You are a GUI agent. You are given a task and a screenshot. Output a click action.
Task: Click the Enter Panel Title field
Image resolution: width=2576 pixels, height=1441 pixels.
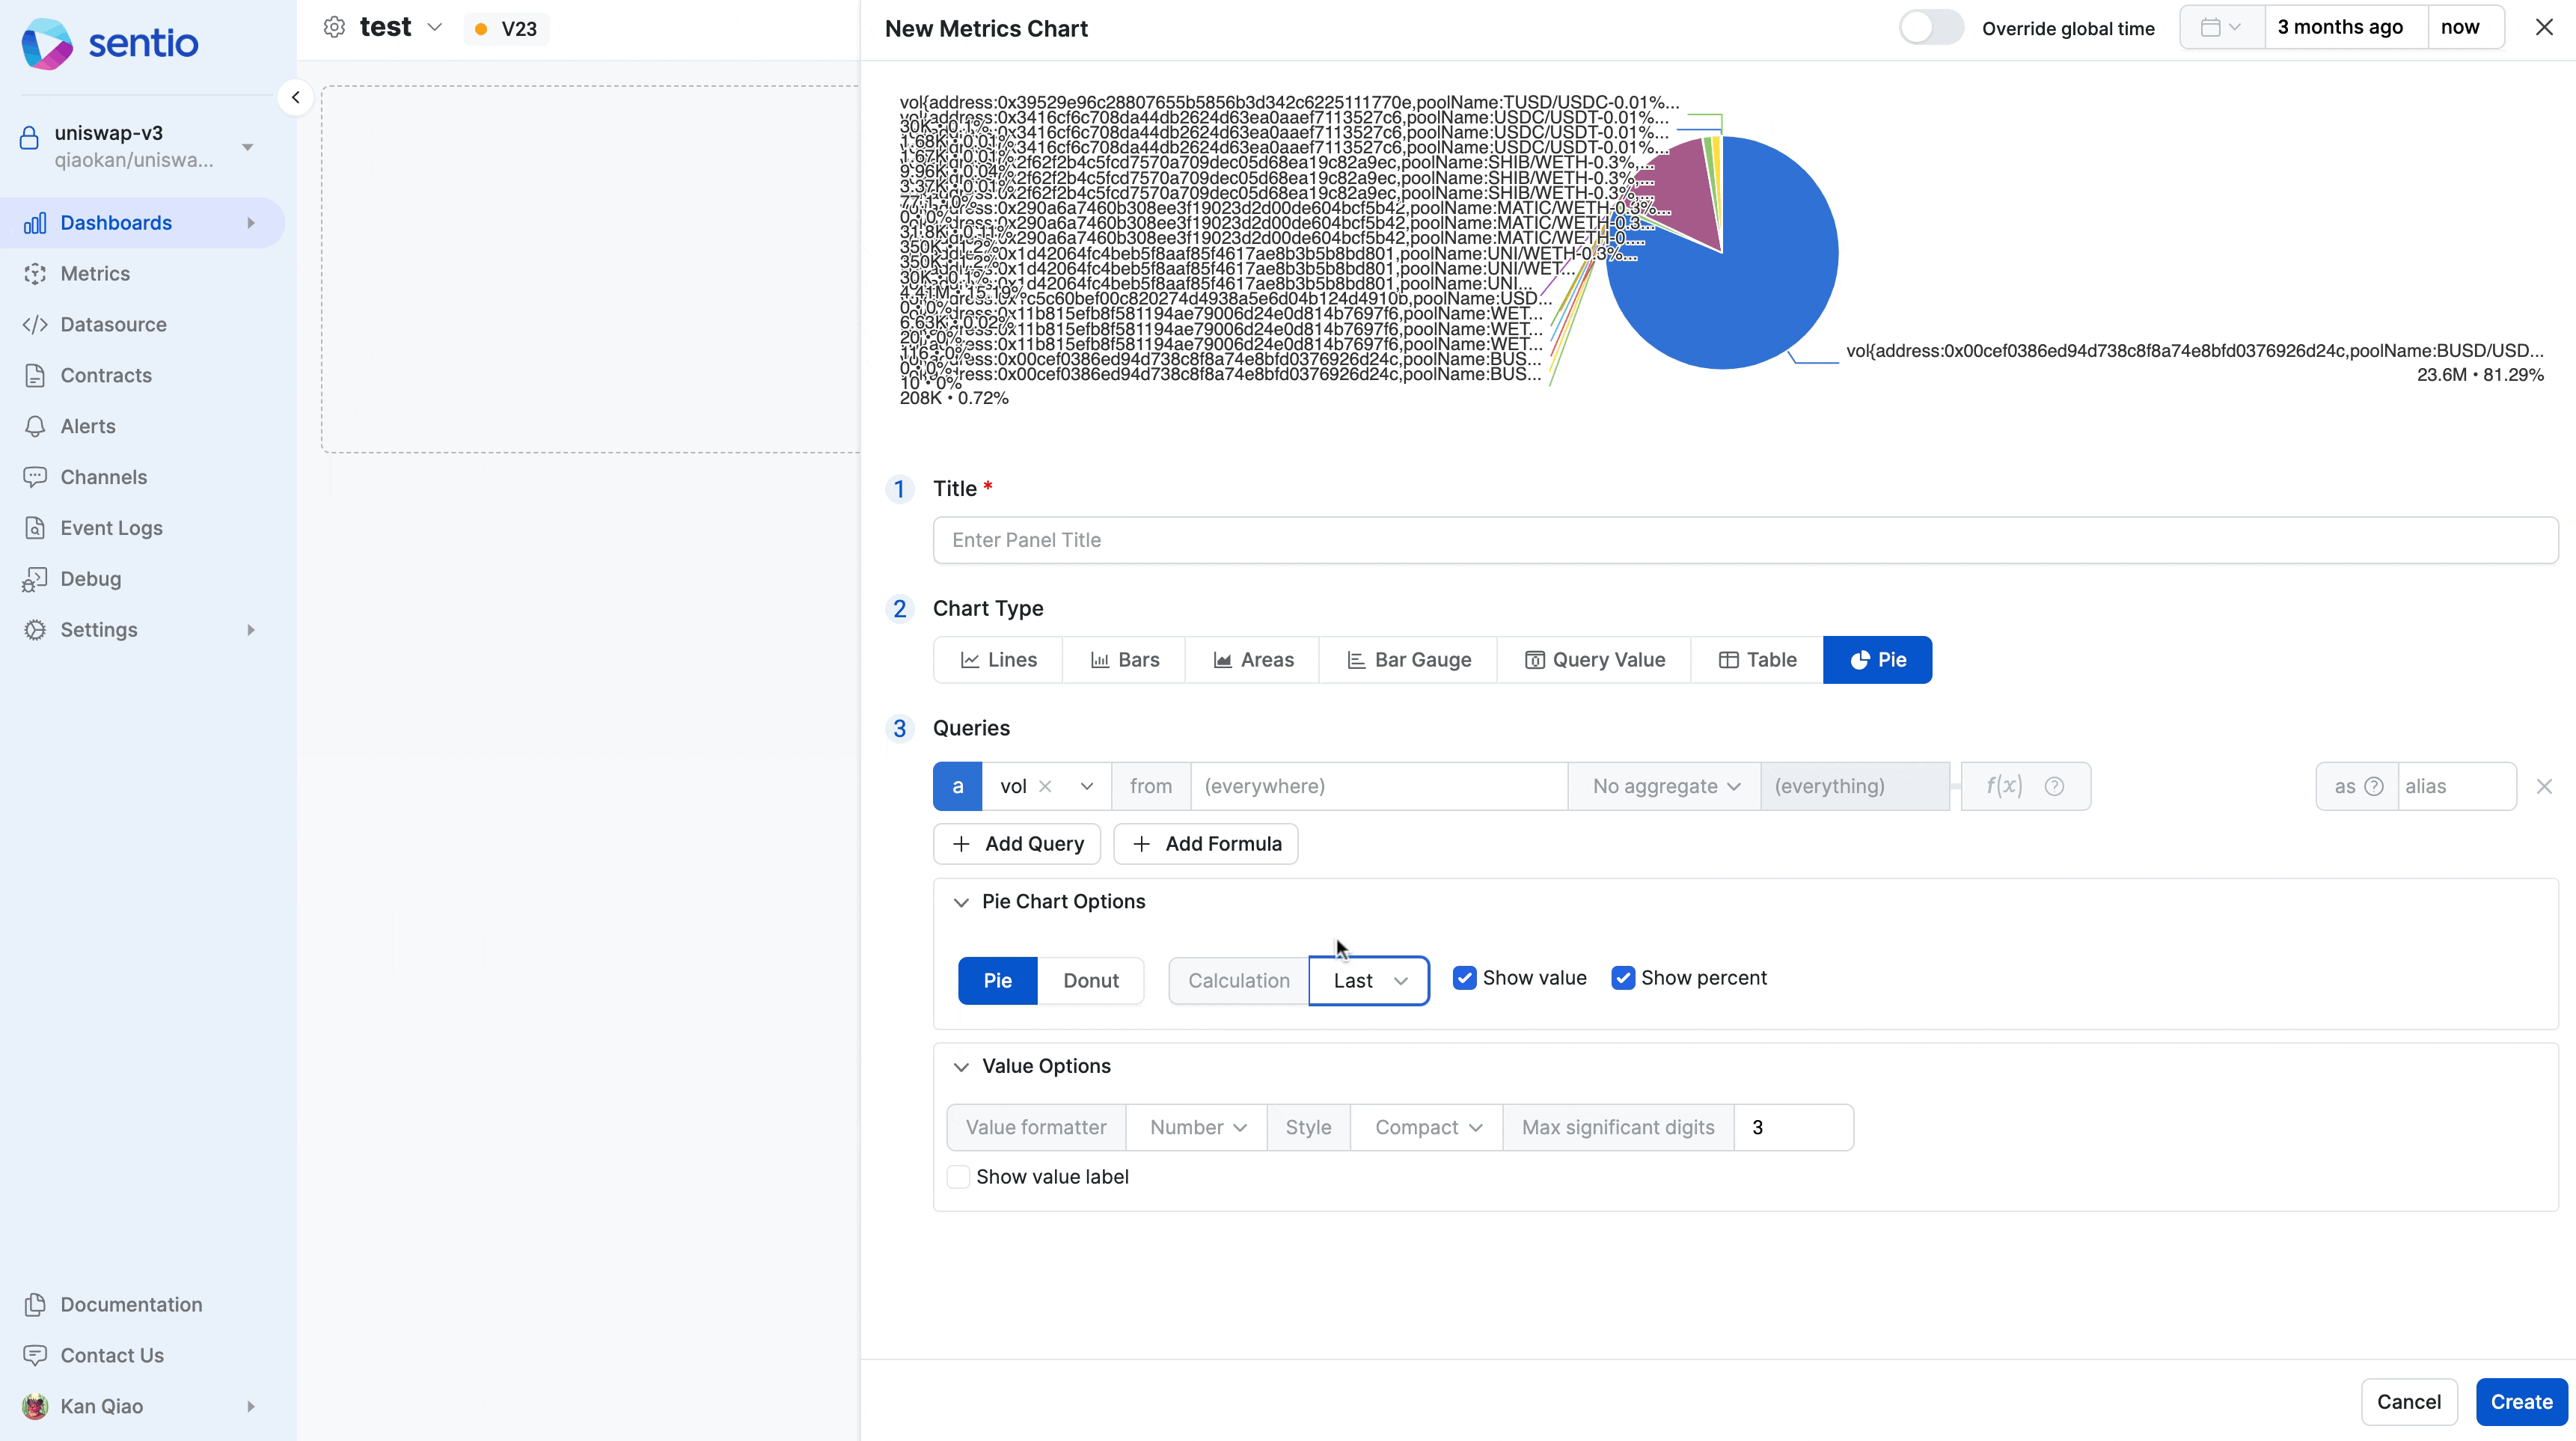point(1744,540)
